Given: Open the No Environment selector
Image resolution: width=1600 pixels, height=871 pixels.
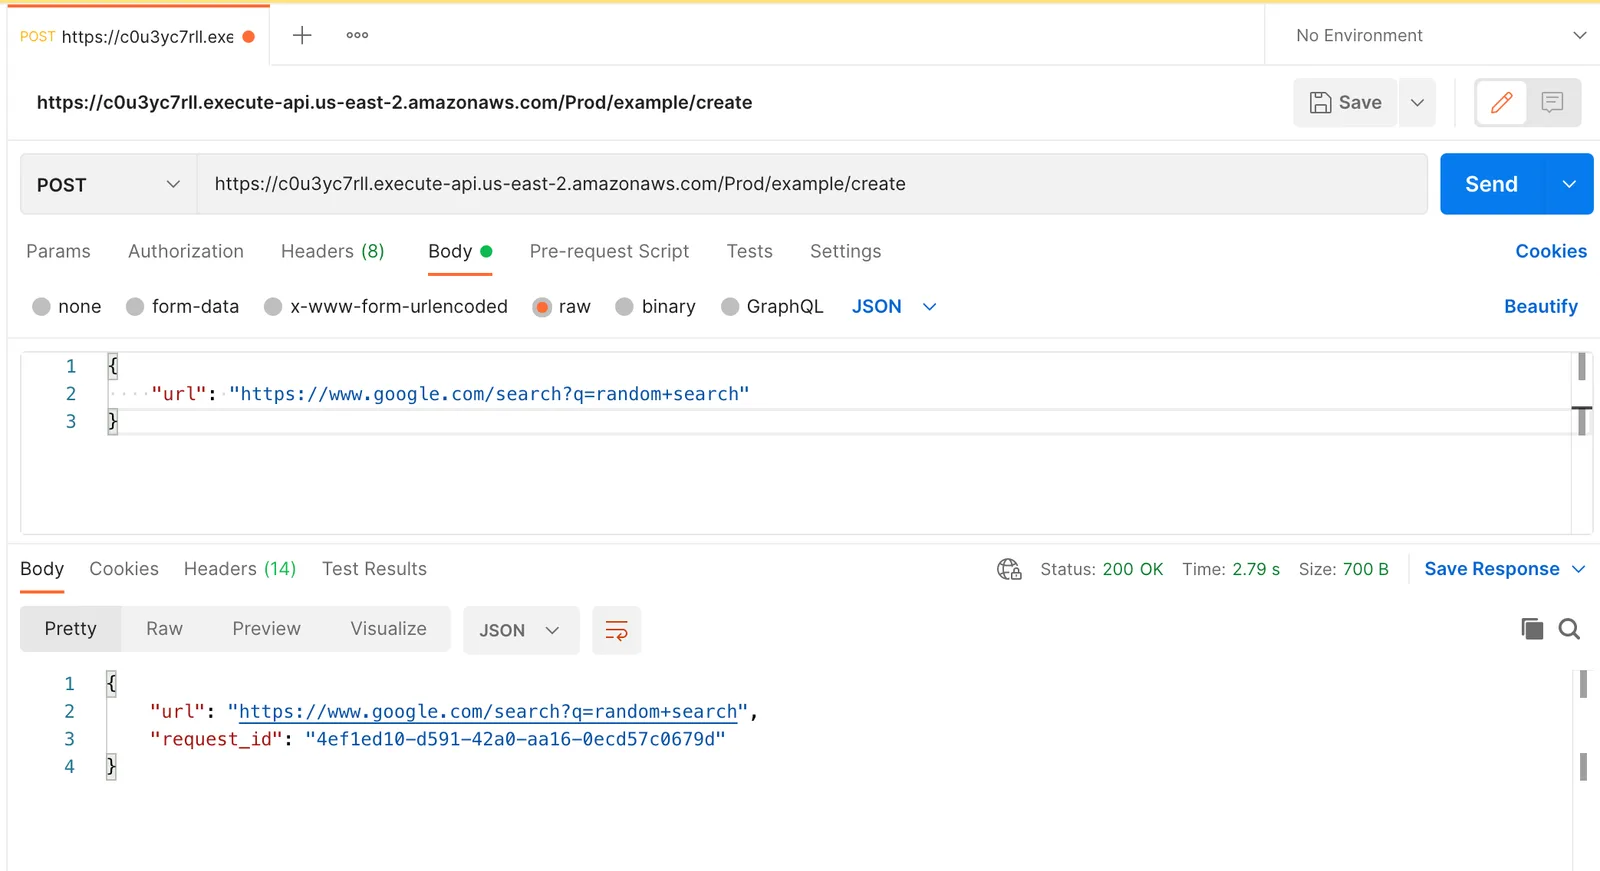Looking at the screenshot, I should (1440, 35).
